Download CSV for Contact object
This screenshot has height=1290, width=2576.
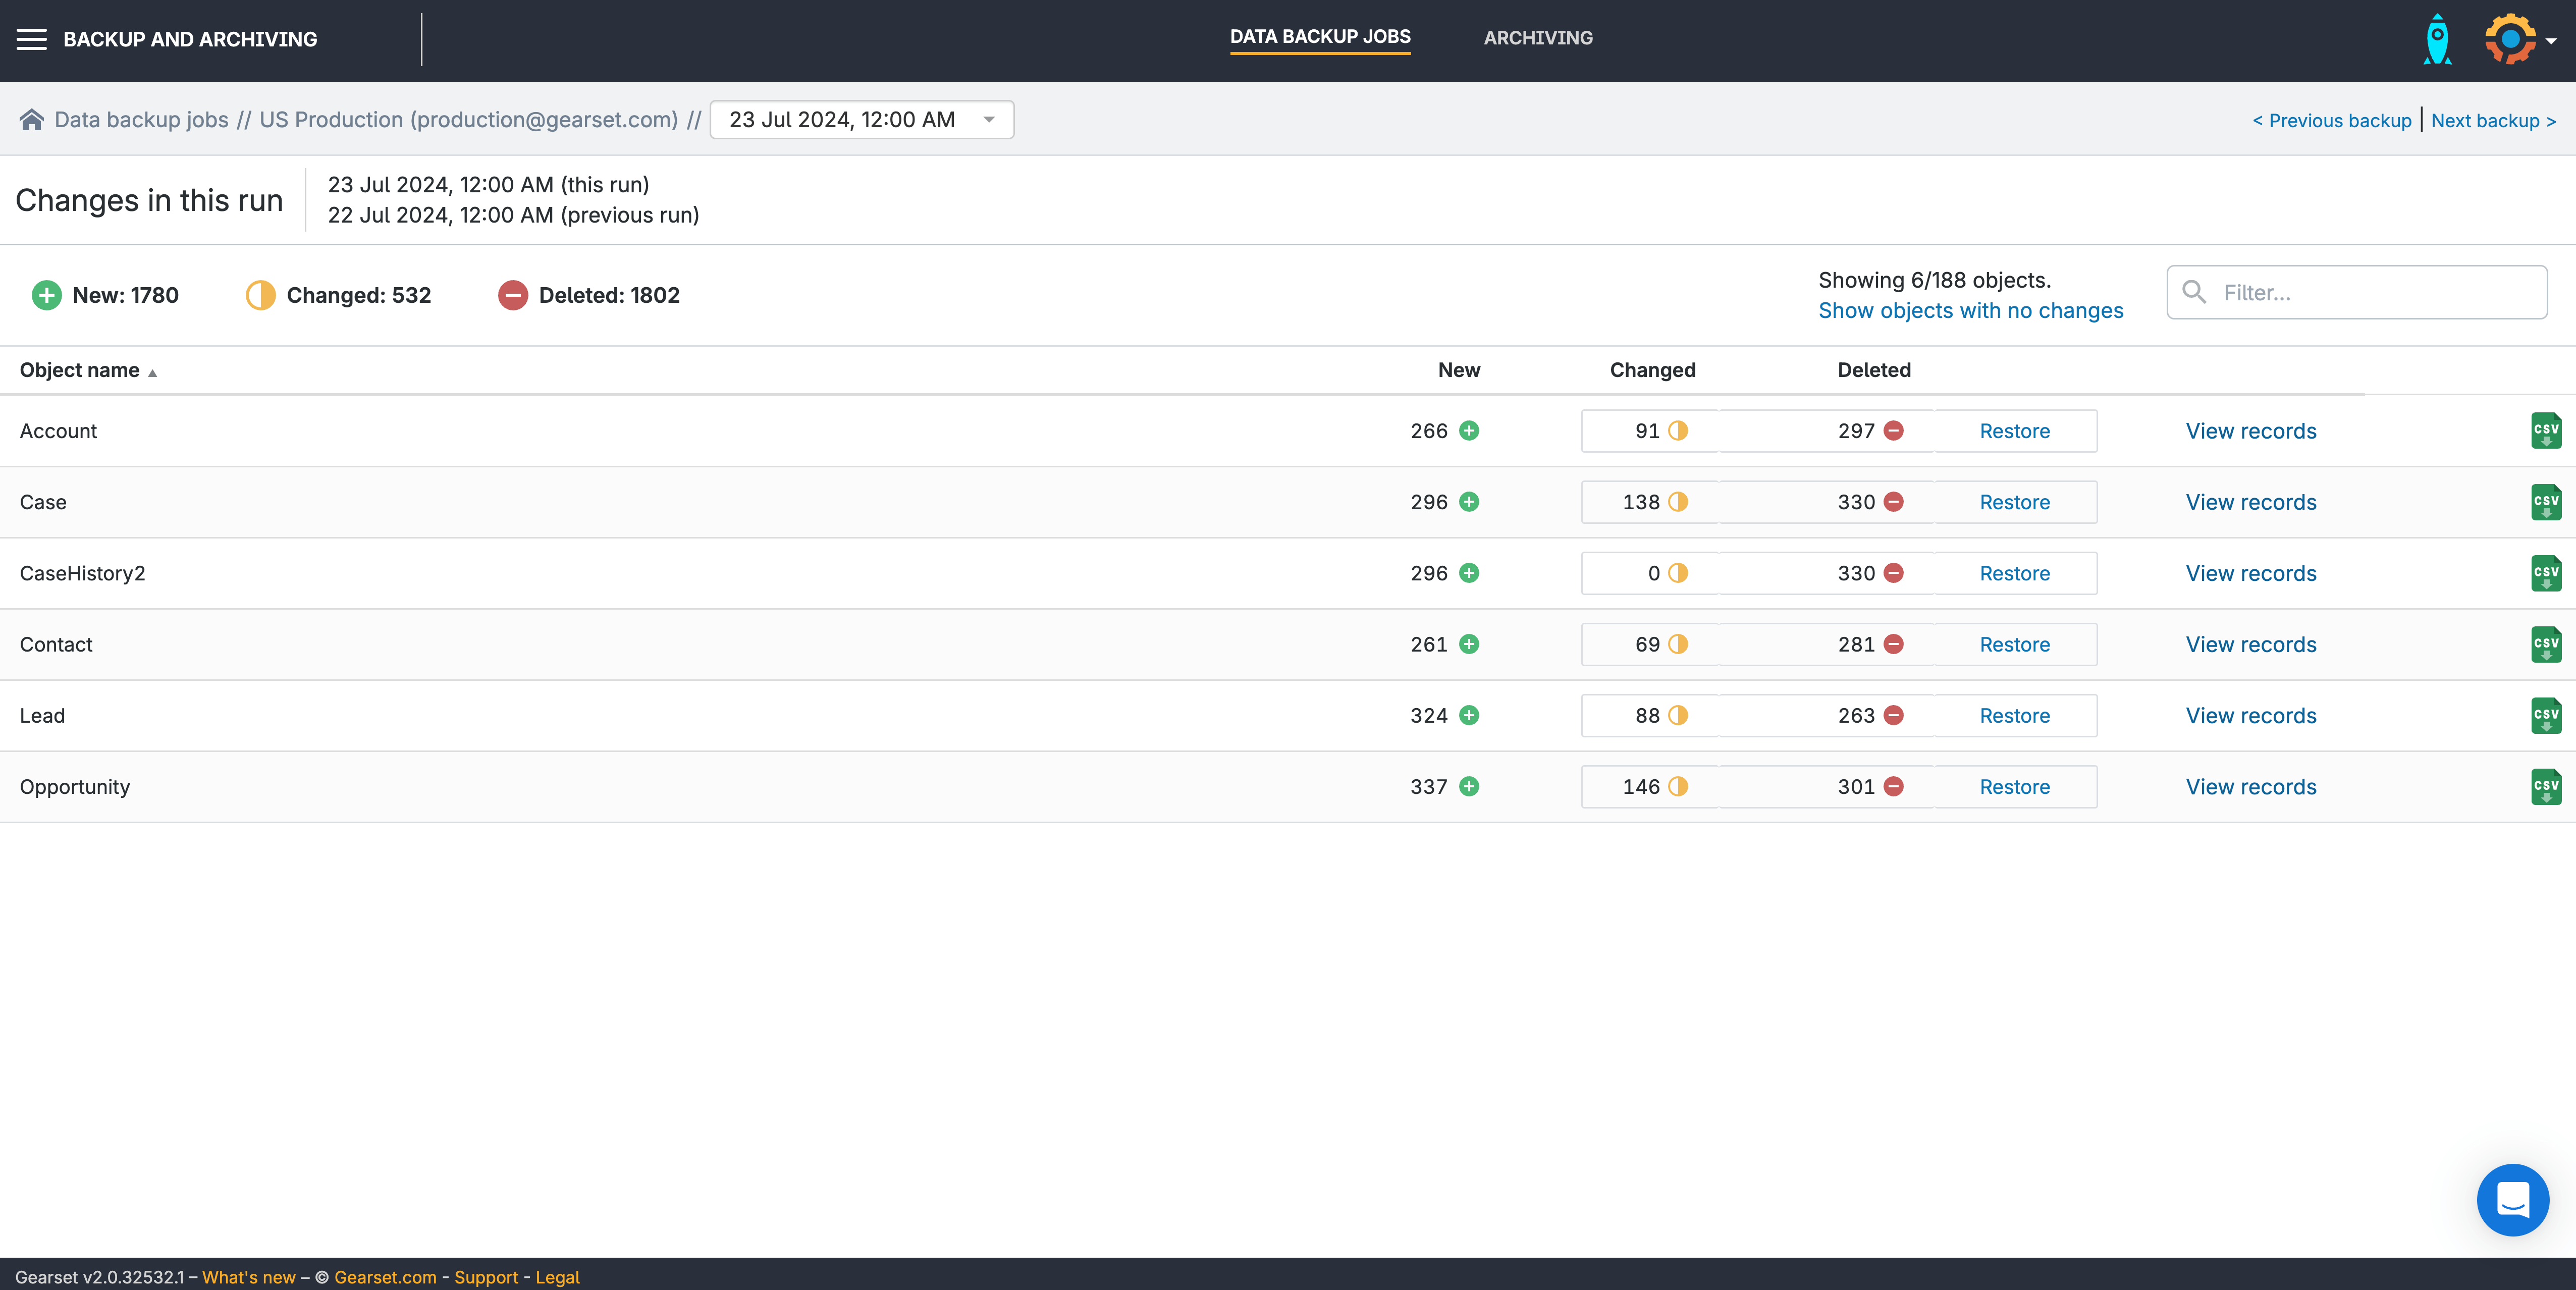(x=2545, y=644)
